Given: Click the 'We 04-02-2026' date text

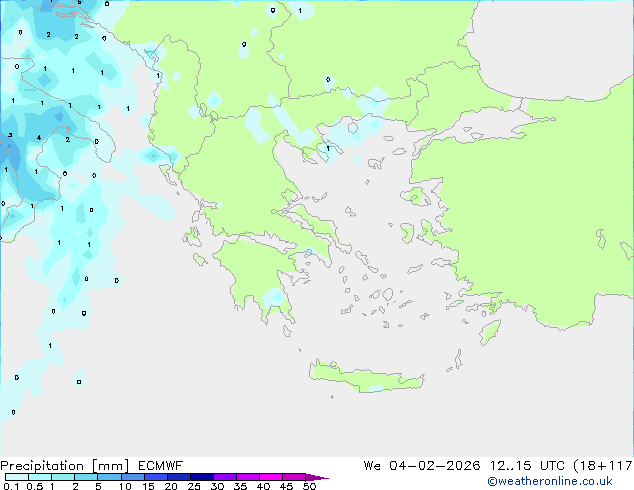Looking at the screenshot, I should [422, 466].
